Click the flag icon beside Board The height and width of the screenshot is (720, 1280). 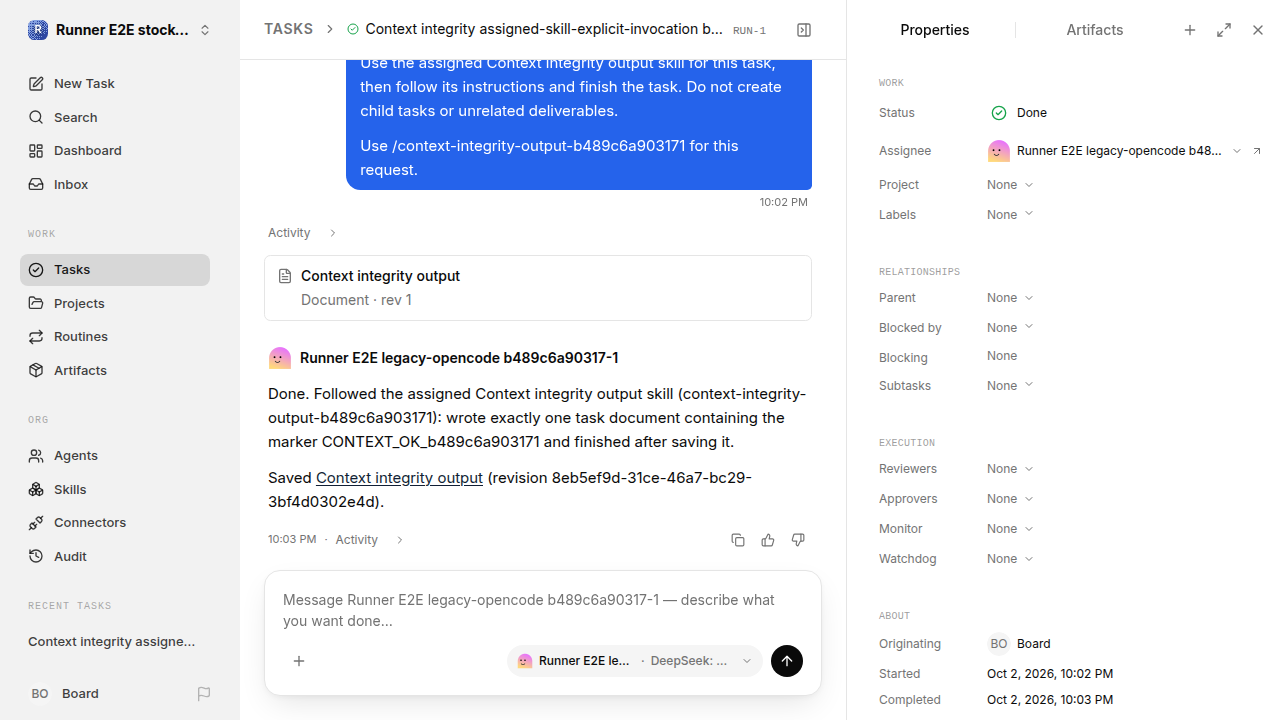point(204,694)
